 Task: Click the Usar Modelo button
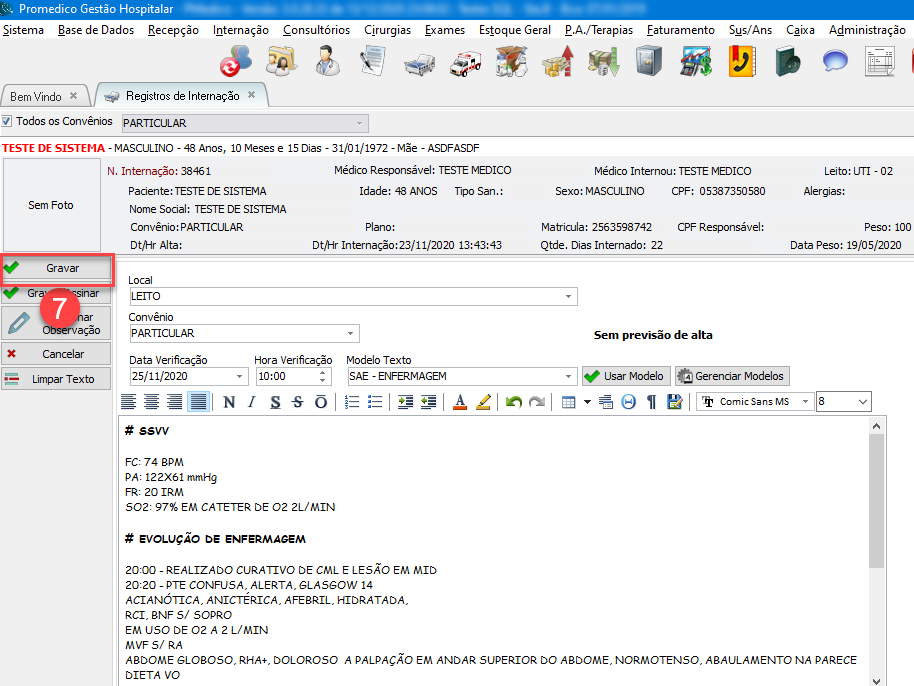pos(625,377)
